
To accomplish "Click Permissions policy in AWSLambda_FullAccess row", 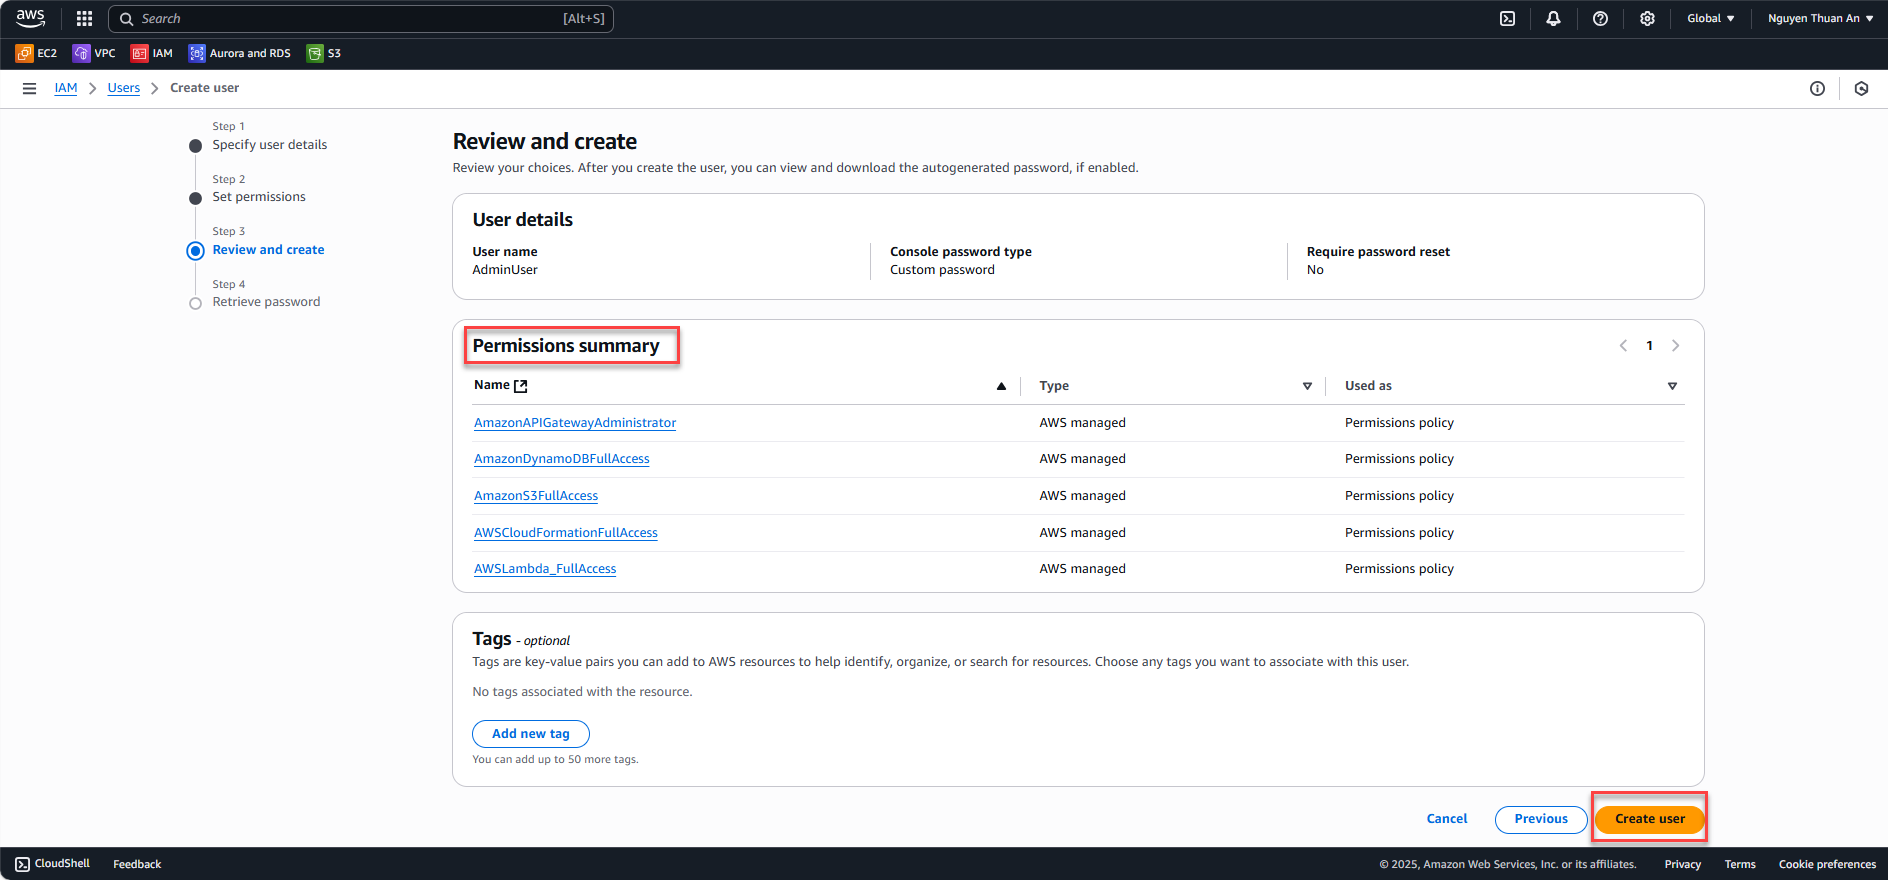I will pyautogui.click(x=1399, y=569).
